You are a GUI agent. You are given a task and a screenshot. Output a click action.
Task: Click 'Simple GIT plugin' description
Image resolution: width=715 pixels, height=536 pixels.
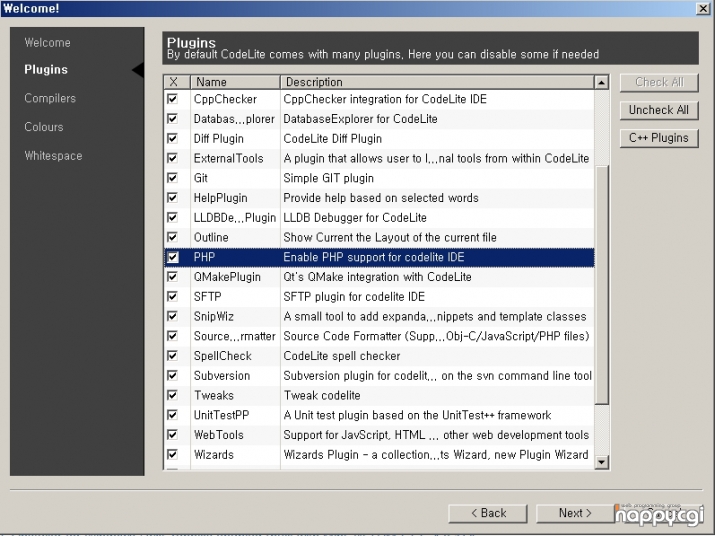click(x=328, y=178)
